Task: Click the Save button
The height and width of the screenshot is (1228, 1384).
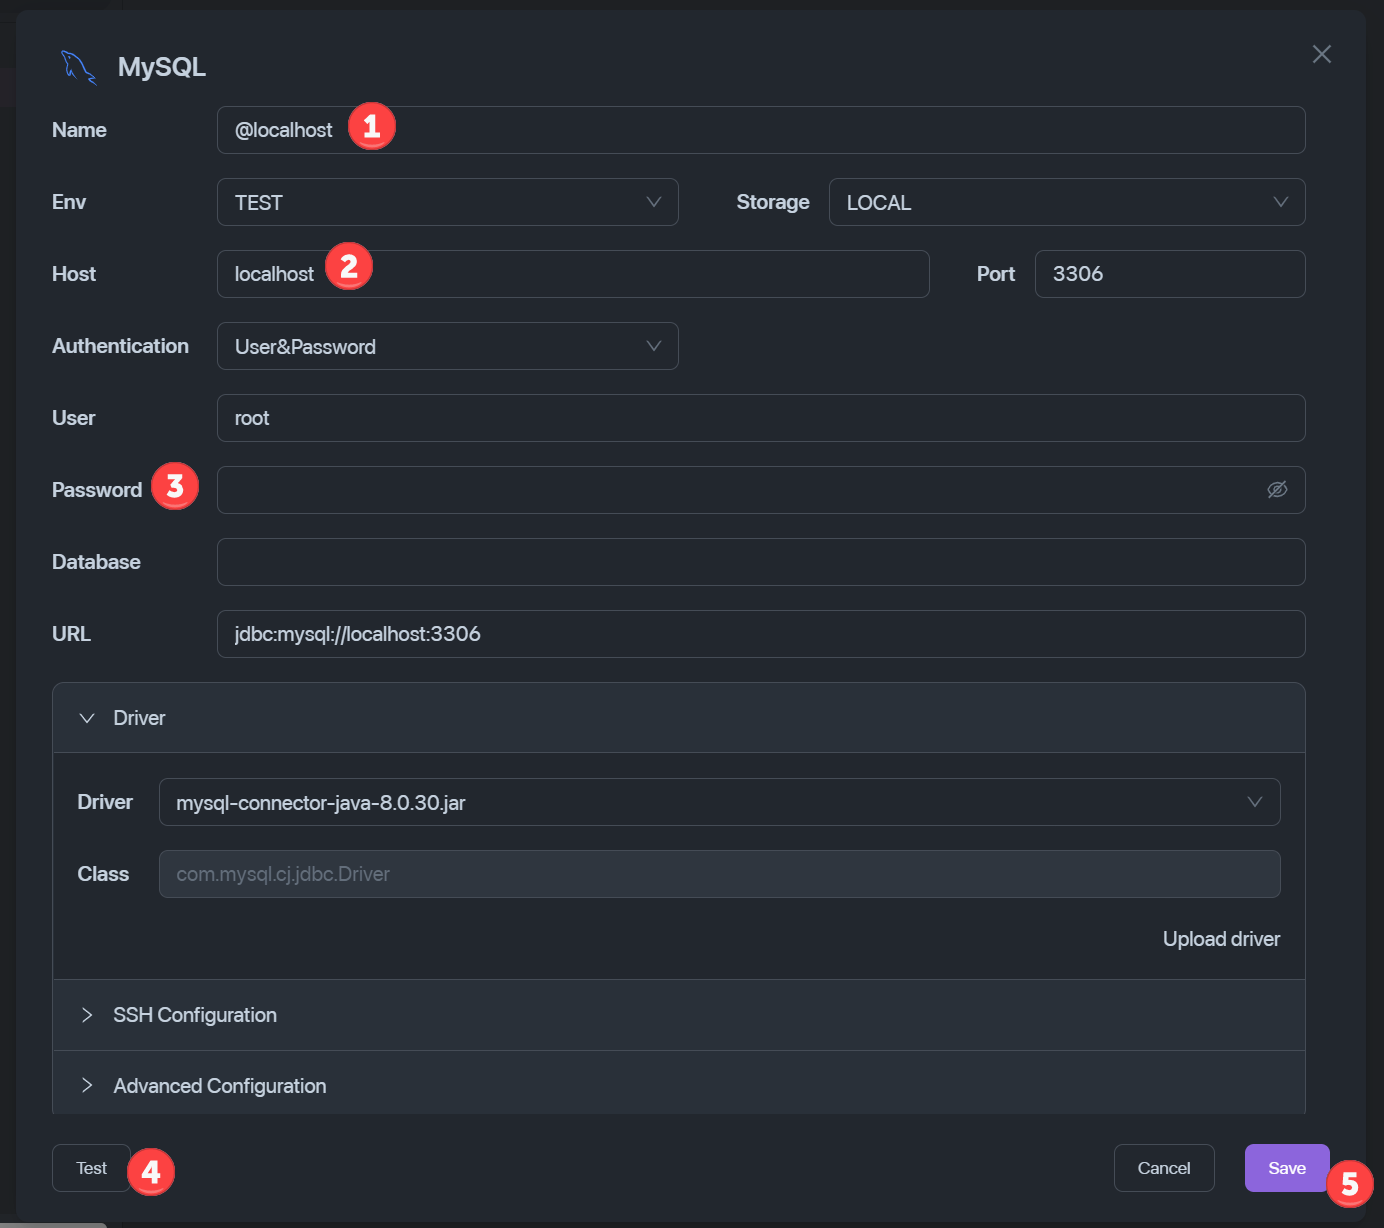Action: (x=1287, y=1168)
